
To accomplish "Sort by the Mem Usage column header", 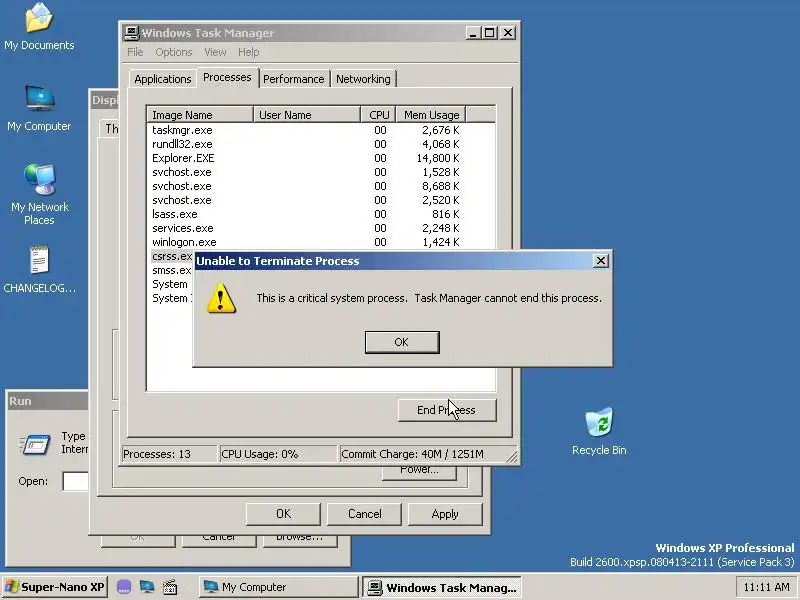I will [x=431, y=115].
